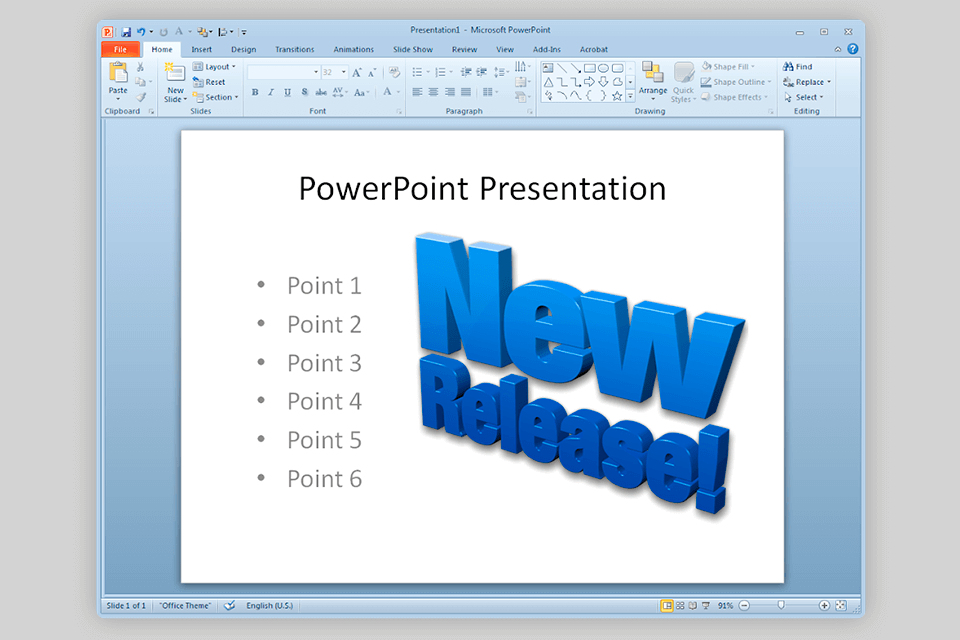
Task: Switch to the Slide Show tab
Action: coord(413,50)
